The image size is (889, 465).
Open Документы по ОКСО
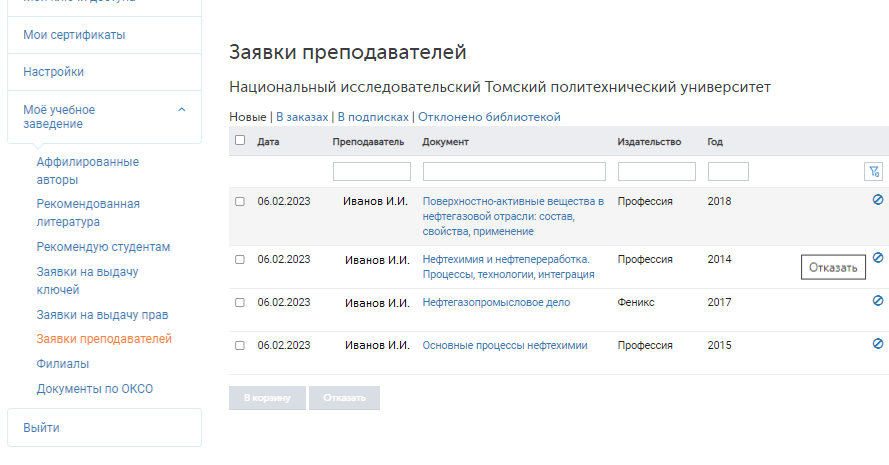95,388
